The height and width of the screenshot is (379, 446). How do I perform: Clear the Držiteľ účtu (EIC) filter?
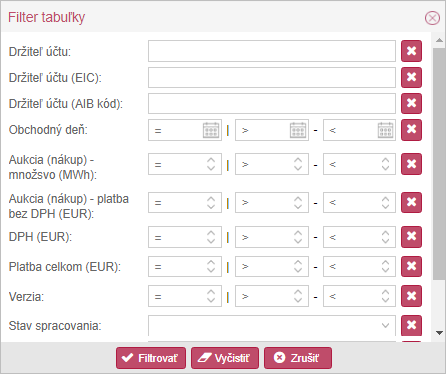[x=411, y=77]
